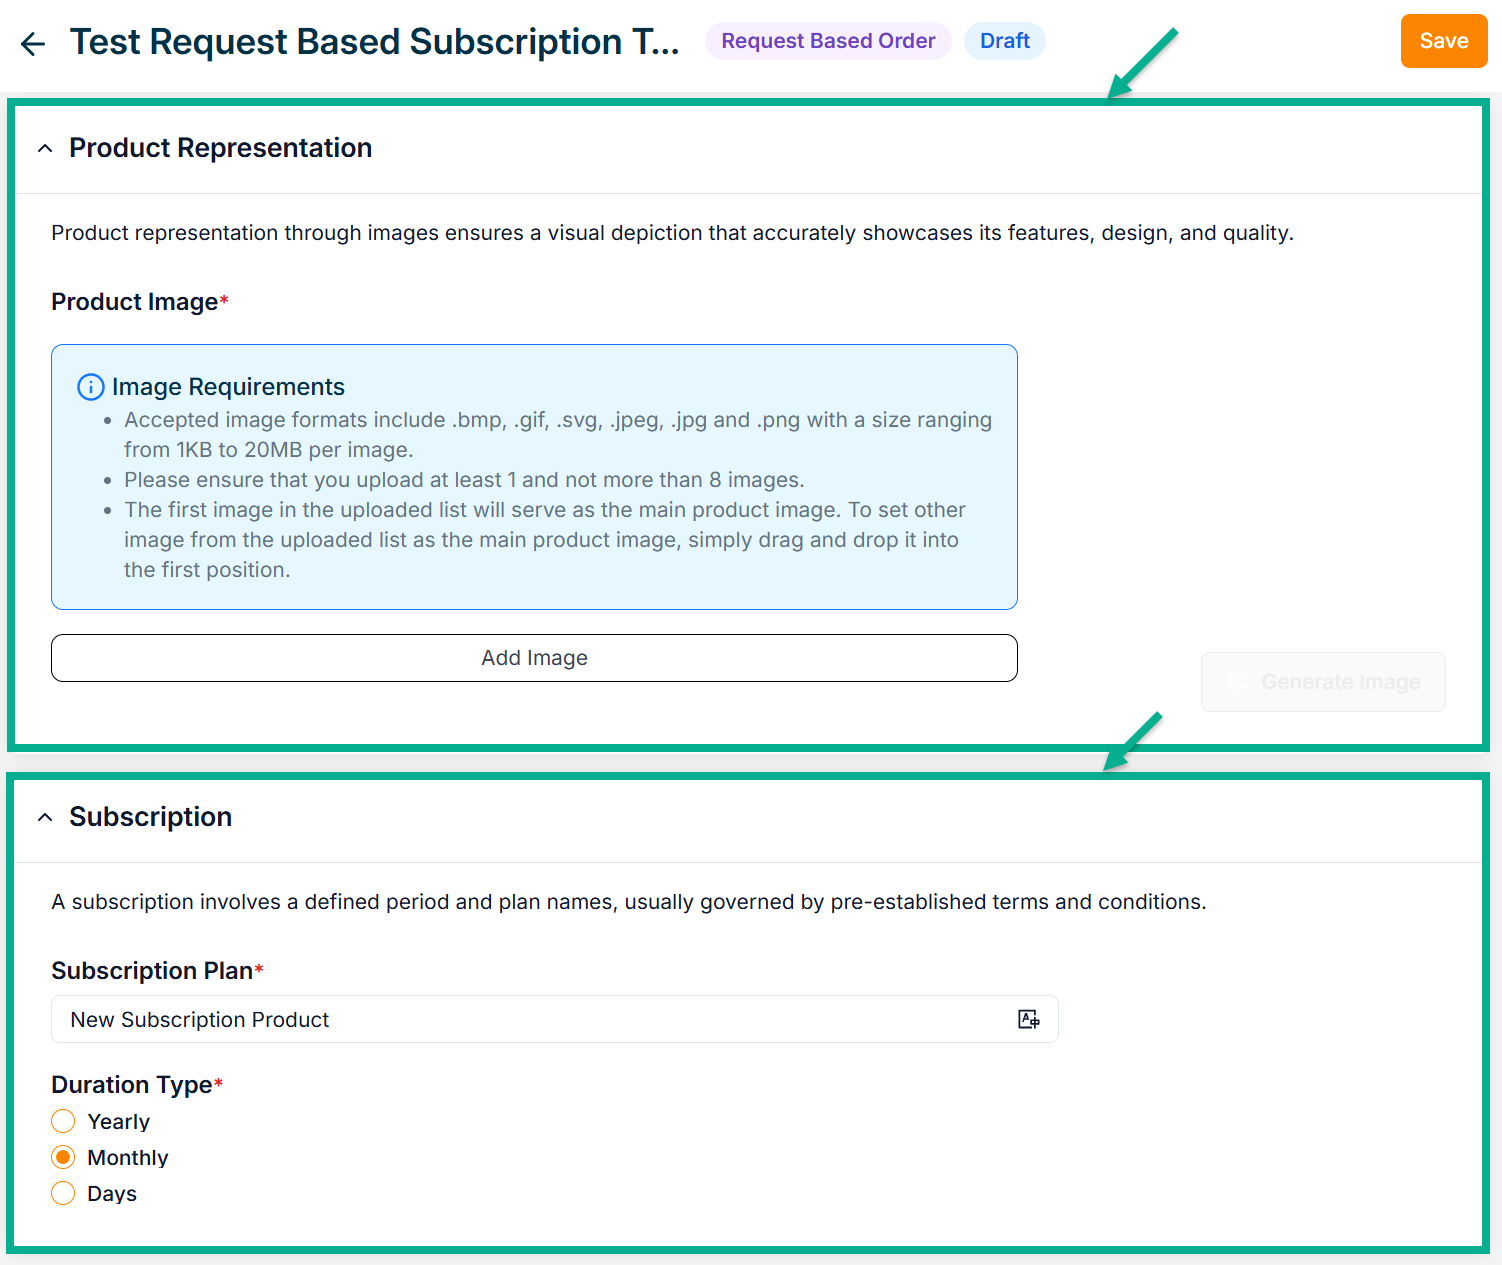
Task: Click the Image Requirements info icon
Action: pyautogui.click(x=90, y=387)
